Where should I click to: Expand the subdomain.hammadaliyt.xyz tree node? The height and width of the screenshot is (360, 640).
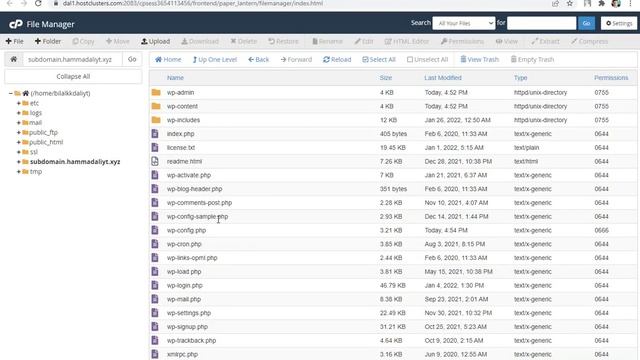pyautogui.click(x=18, y=162)
